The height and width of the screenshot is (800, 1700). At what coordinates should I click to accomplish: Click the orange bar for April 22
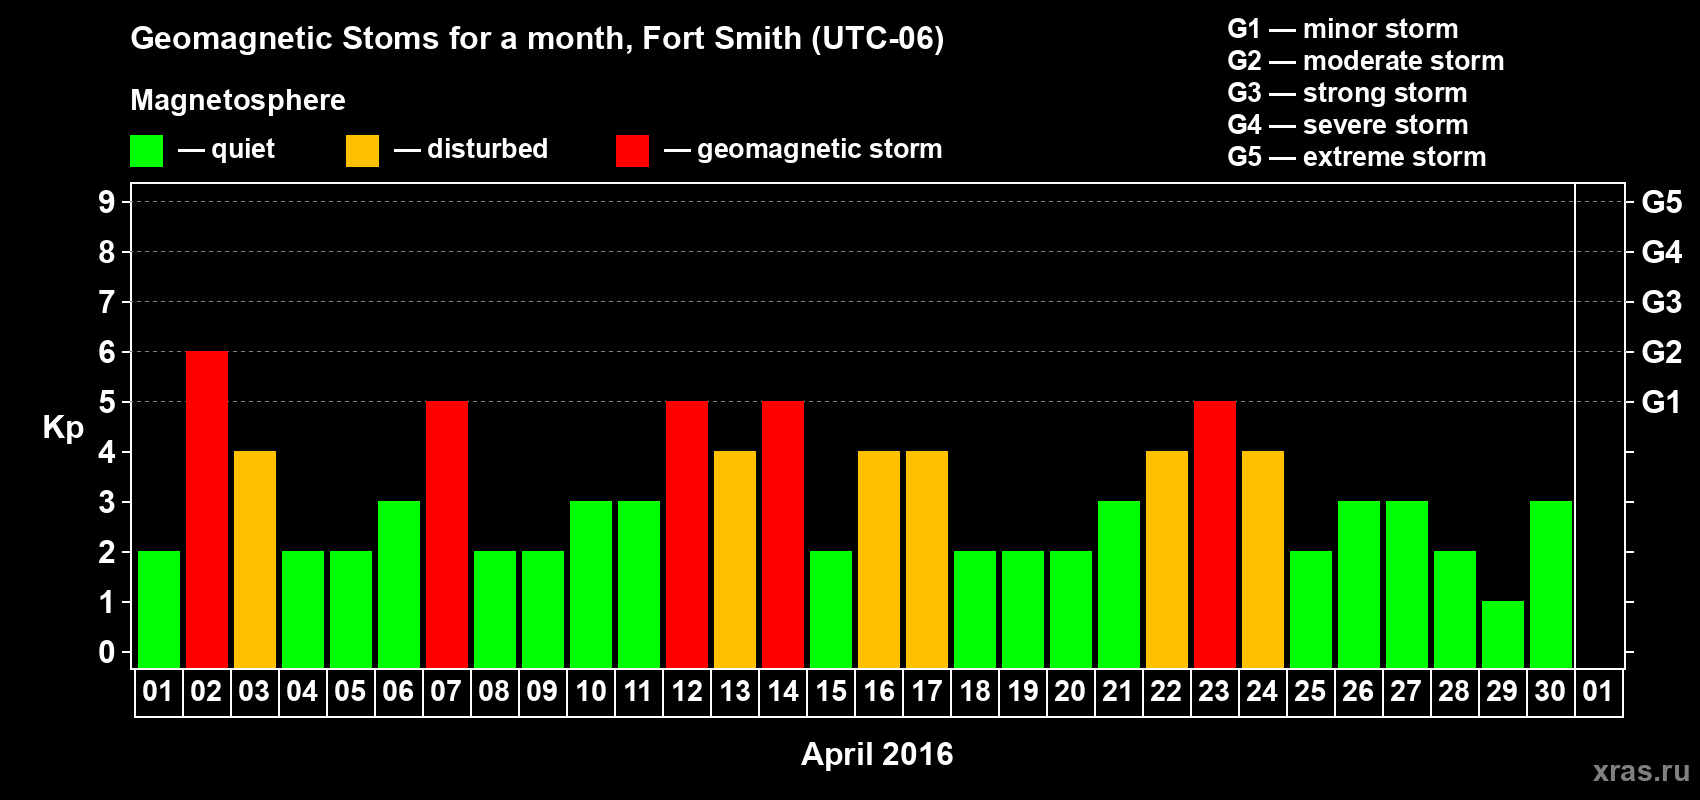(1167, 560)
